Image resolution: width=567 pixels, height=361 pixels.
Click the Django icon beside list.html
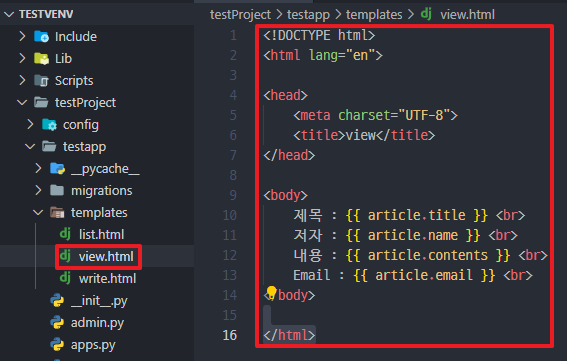(x=65, y=234)
